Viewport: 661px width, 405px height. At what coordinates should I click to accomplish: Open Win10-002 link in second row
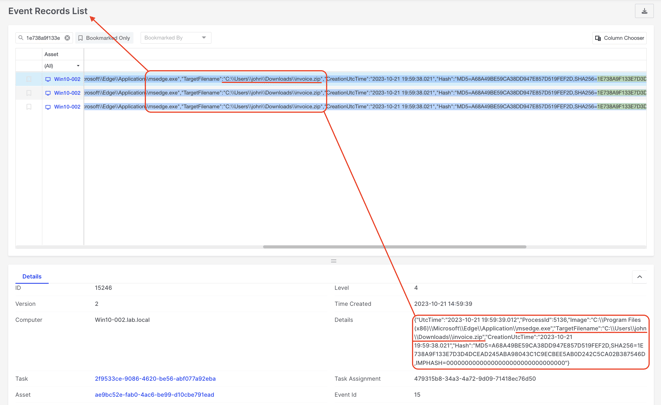click(67, 93)
